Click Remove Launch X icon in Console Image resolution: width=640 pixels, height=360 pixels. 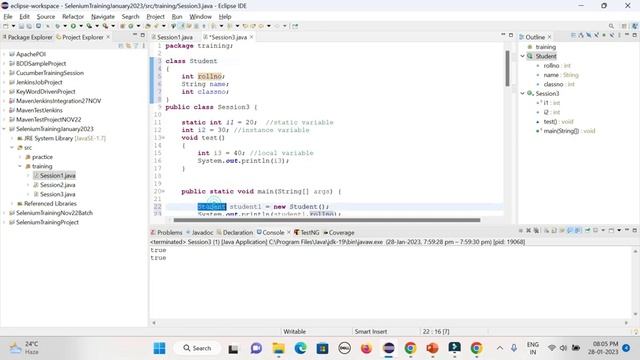(529, 231)
